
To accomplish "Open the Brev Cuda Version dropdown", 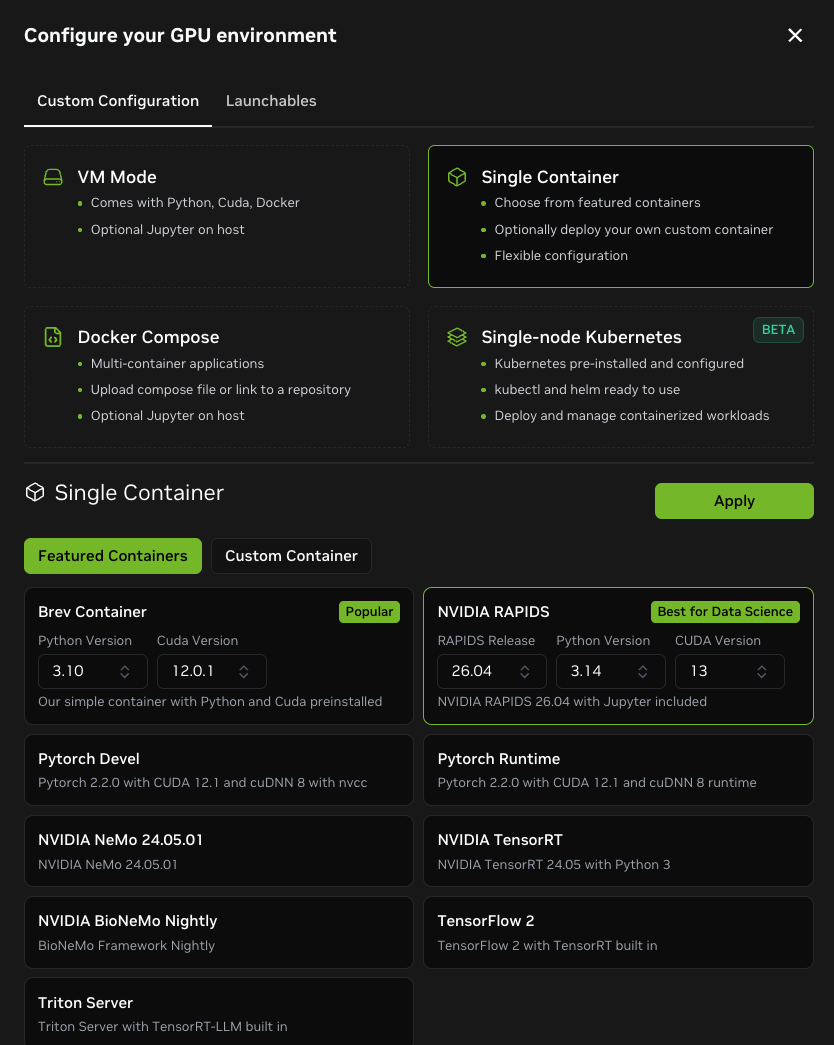I will (x=211, y=671).
